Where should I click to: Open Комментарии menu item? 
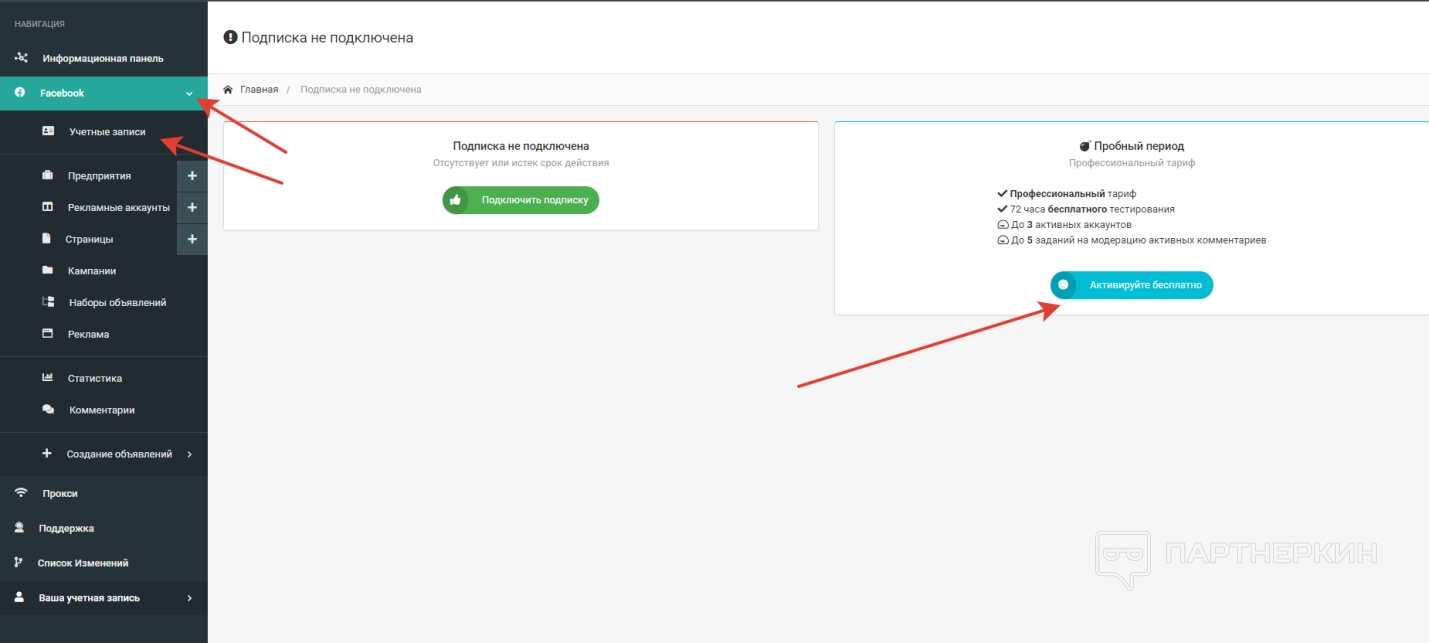click(x=104, y=410)
